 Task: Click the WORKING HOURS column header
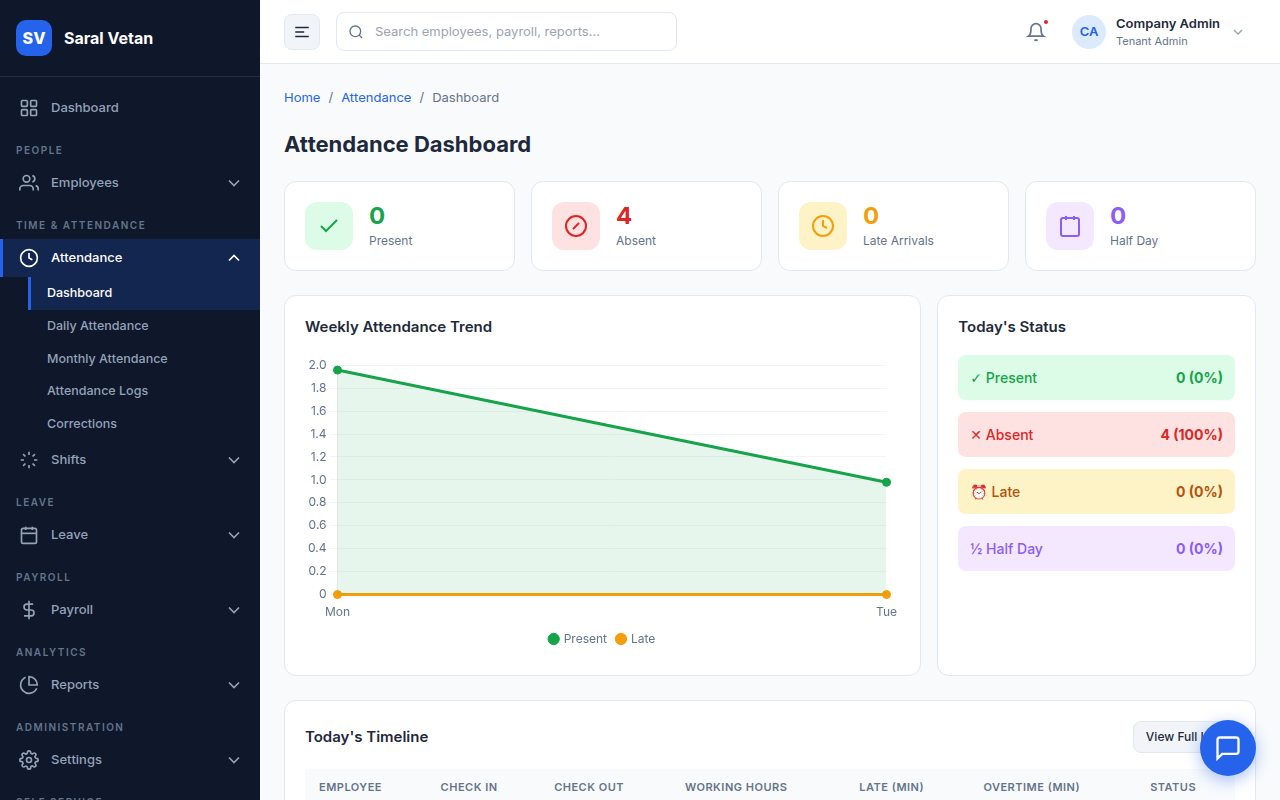(736, 787)
